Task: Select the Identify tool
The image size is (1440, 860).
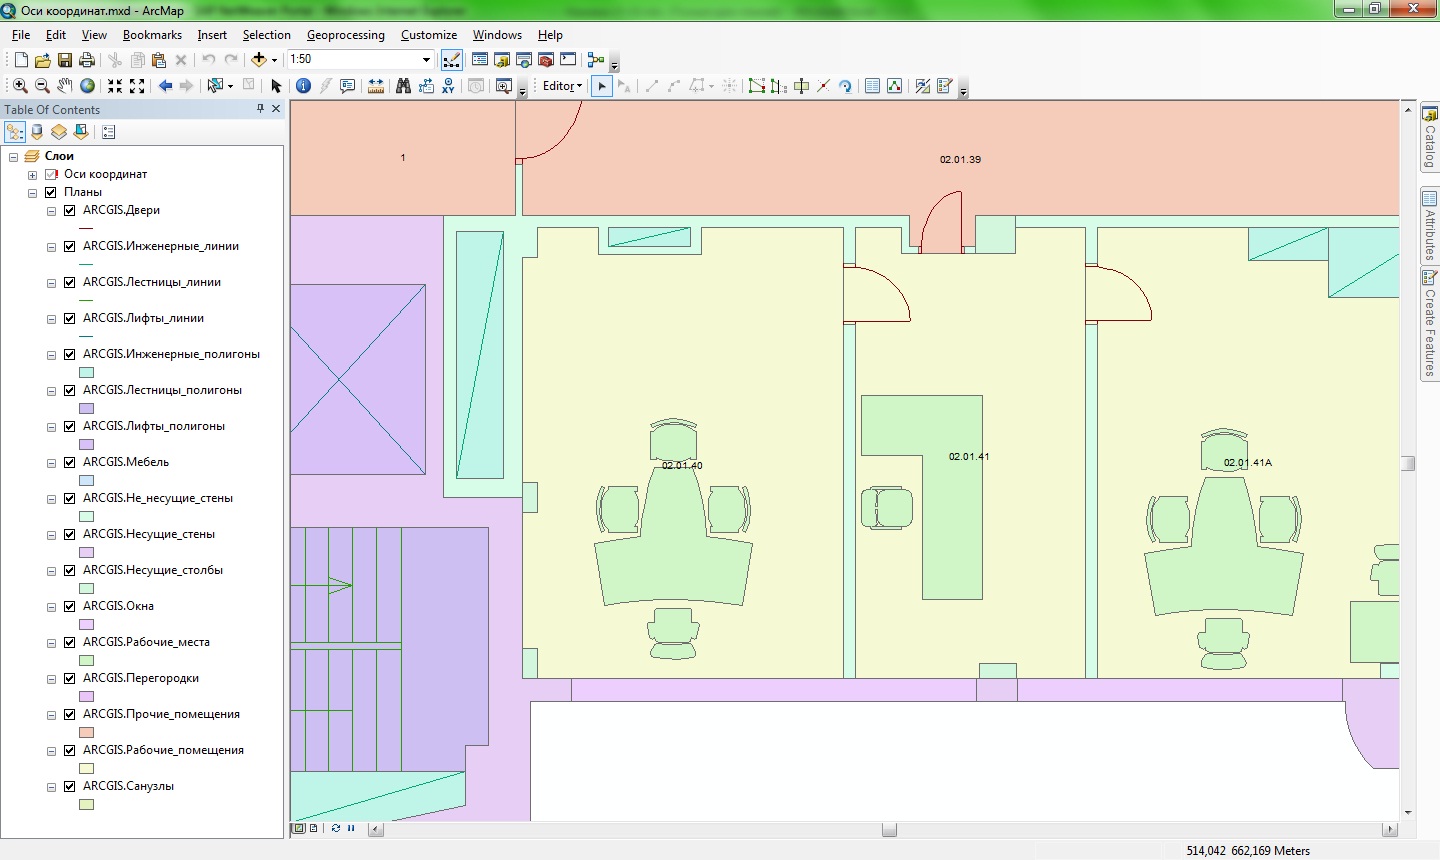Action: pyautogui.click(x=304, y=86)
